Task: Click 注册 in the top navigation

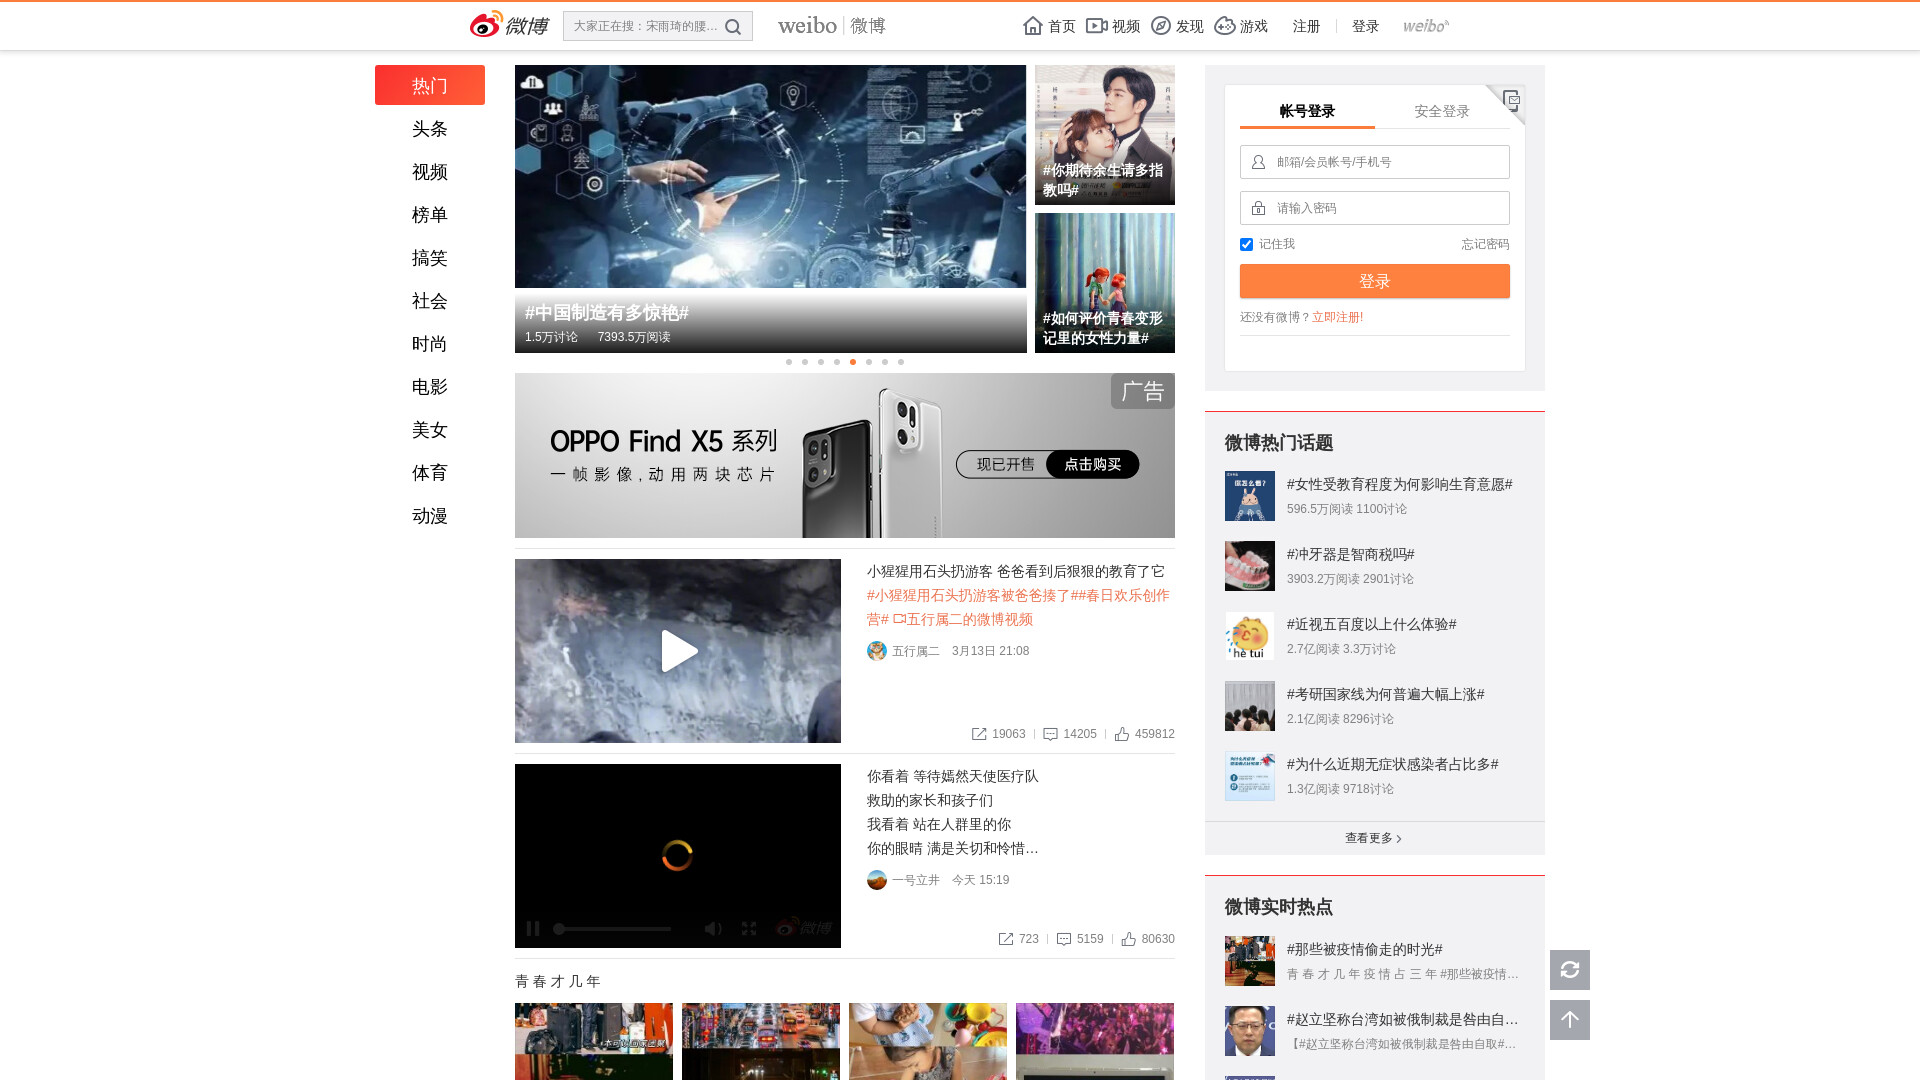Action: [1306, 26]
